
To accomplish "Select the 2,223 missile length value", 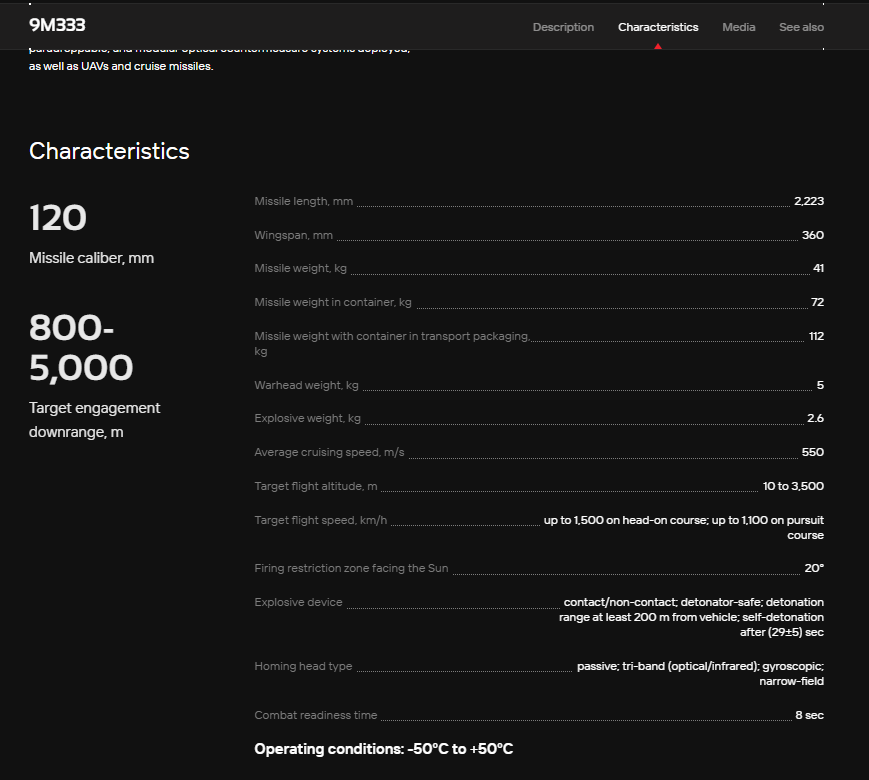I will pos(809,201).
